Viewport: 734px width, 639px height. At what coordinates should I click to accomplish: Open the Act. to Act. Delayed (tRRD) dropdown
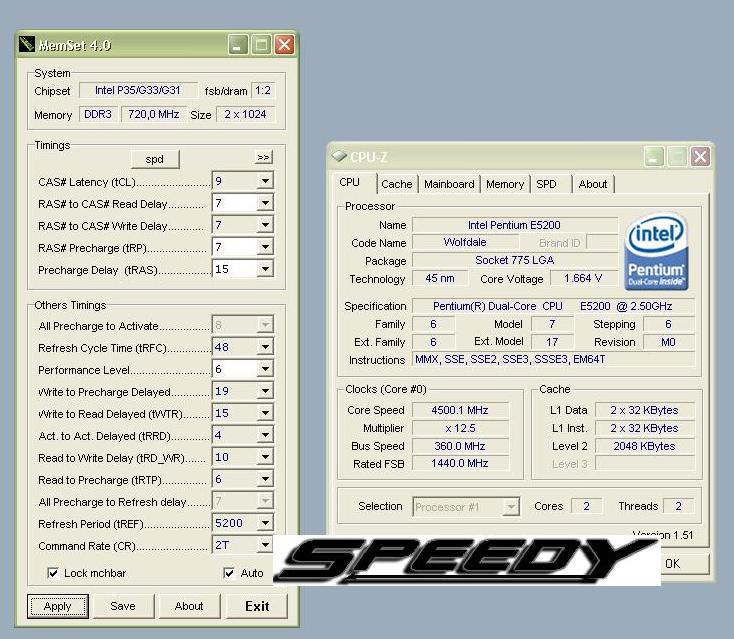point(265,435)
